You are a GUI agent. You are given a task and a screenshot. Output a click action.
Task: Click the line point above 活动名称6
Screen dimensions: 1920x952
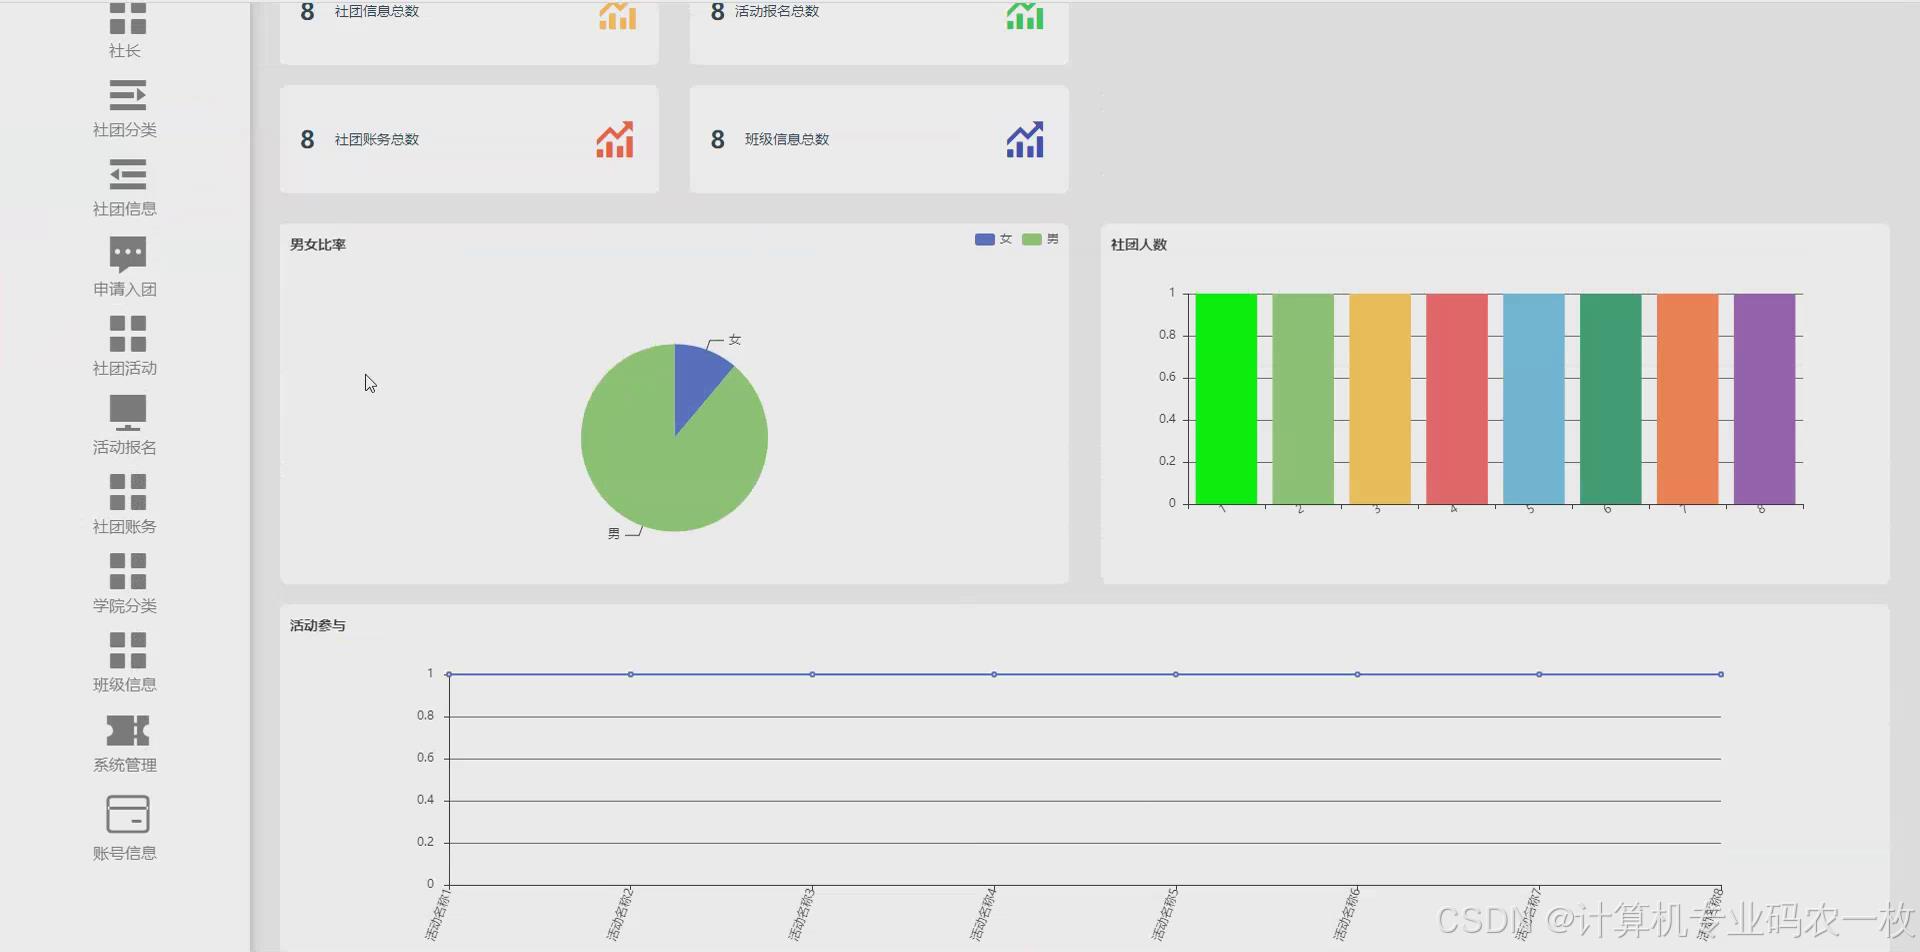(1357, 675)
